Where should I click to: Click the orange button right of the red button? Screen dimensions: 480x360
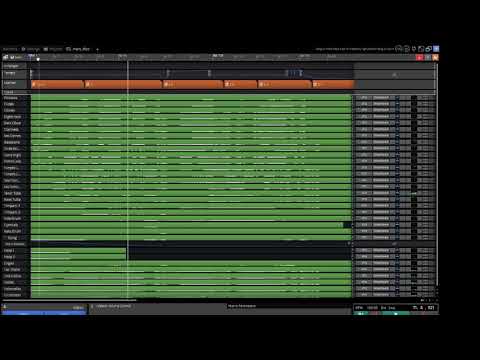pyautogui.click(x=435, y=58)
